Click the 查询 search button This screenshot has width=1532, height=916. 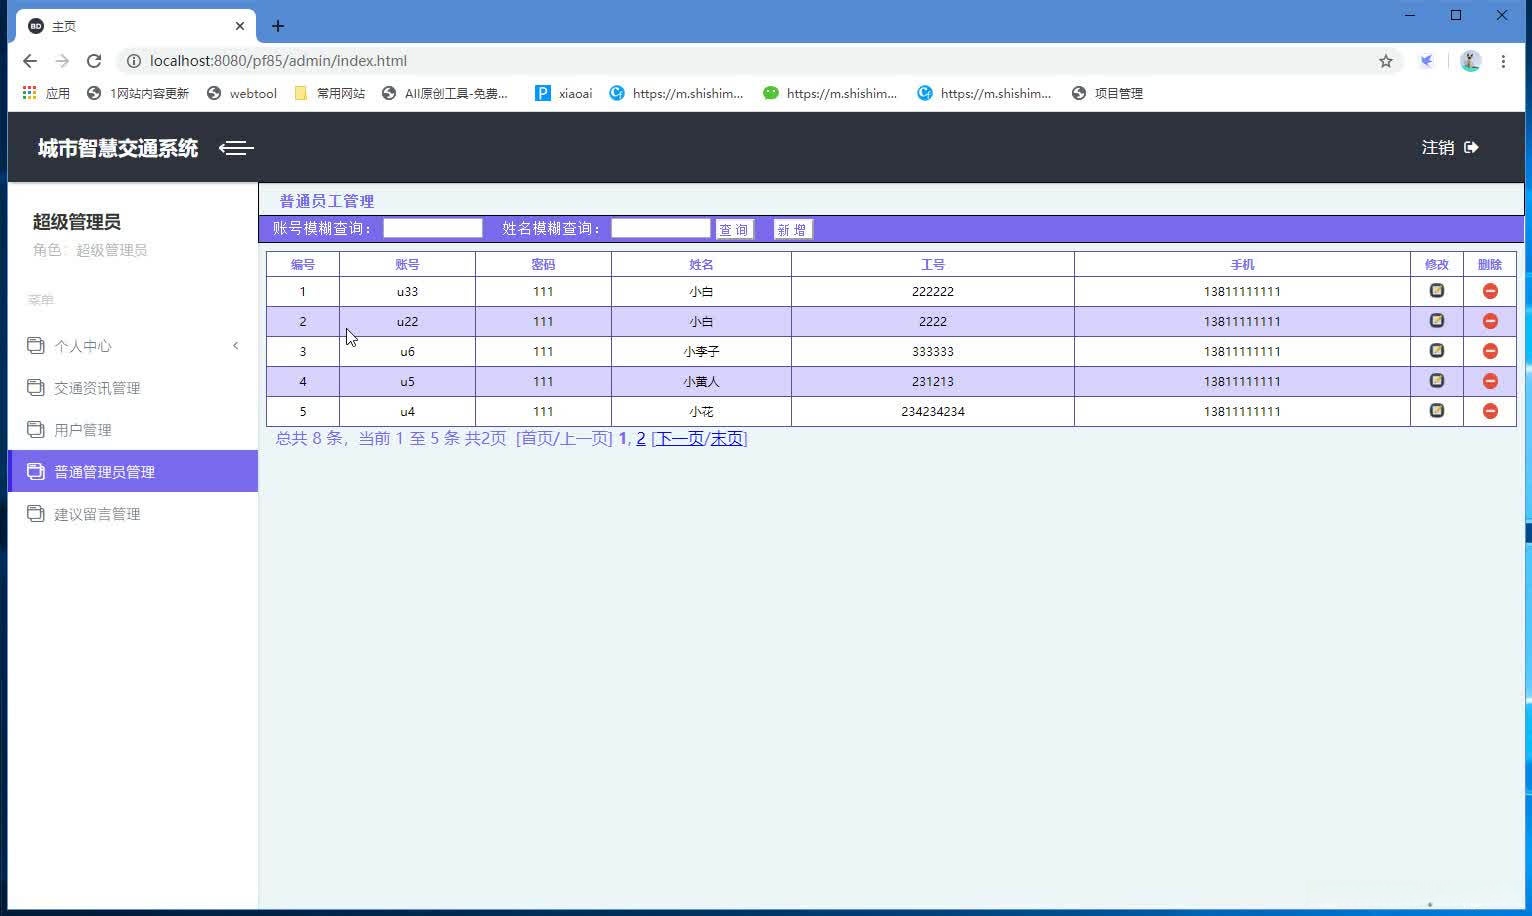pos(734,230)
